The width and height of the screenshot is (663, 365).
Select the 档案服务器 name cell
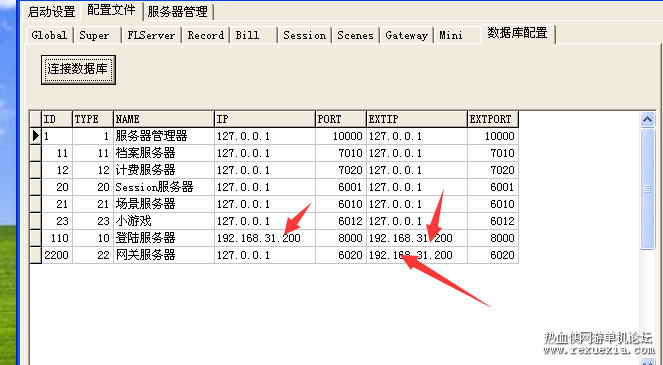tap(164, 153)
